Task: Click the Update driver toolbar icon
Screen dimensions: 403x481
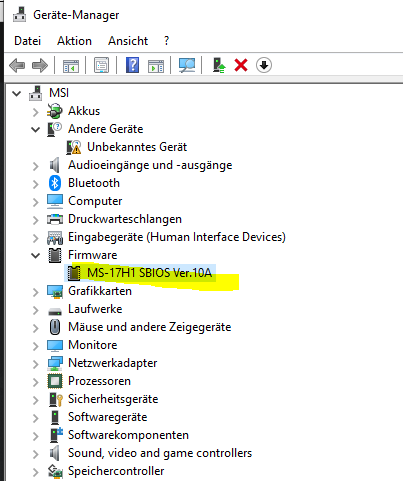Action: pyautogui.click(x=219, y=65)
